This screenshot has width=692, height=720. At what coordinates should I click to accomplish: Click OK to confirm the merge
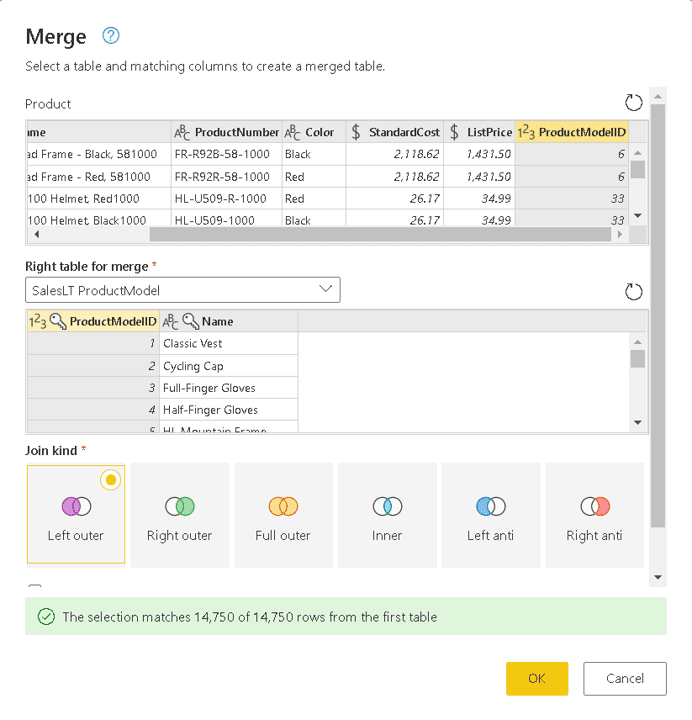coord(537,678)
